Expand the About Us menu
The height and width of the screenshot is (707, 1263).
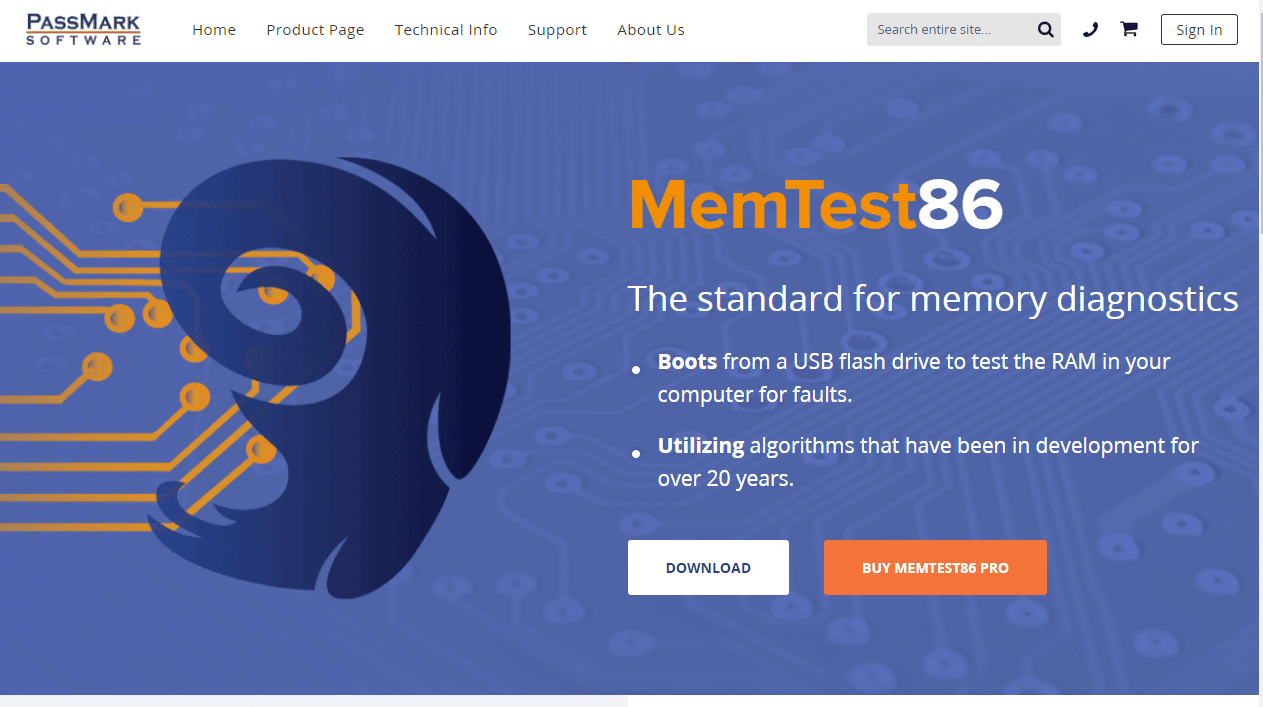[651, 30]
